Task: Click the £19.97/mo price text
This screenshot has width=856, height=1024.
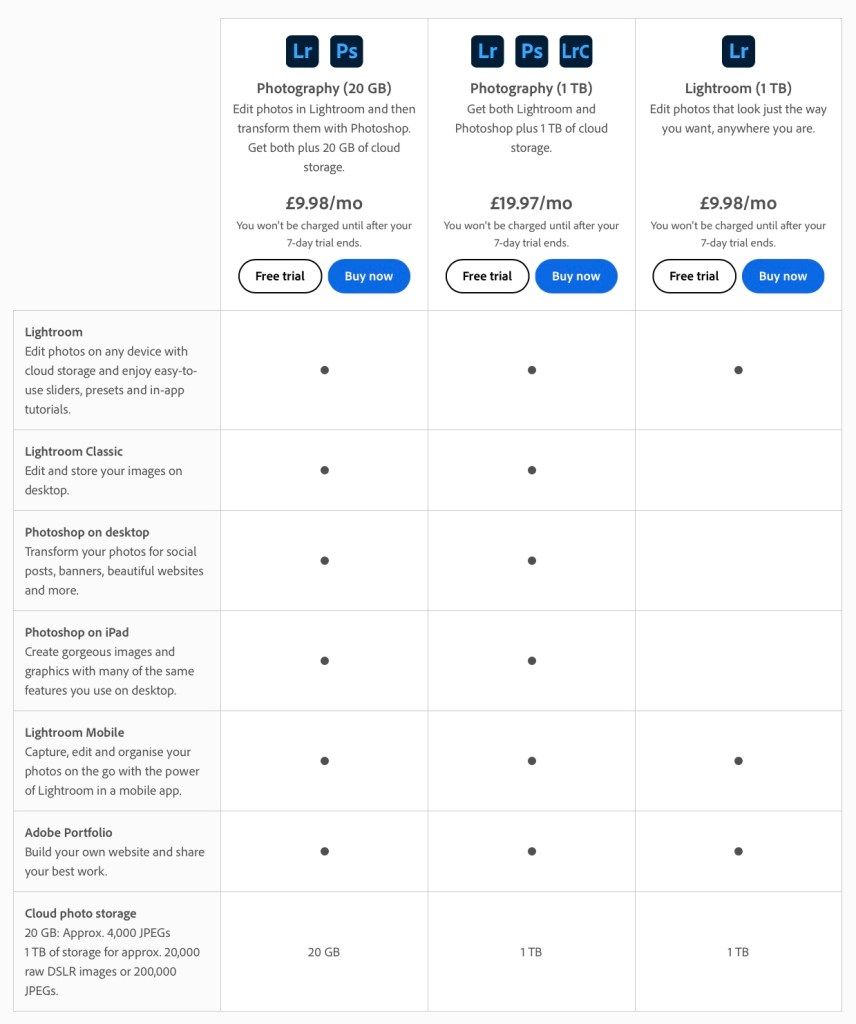Action: (531, 203)
